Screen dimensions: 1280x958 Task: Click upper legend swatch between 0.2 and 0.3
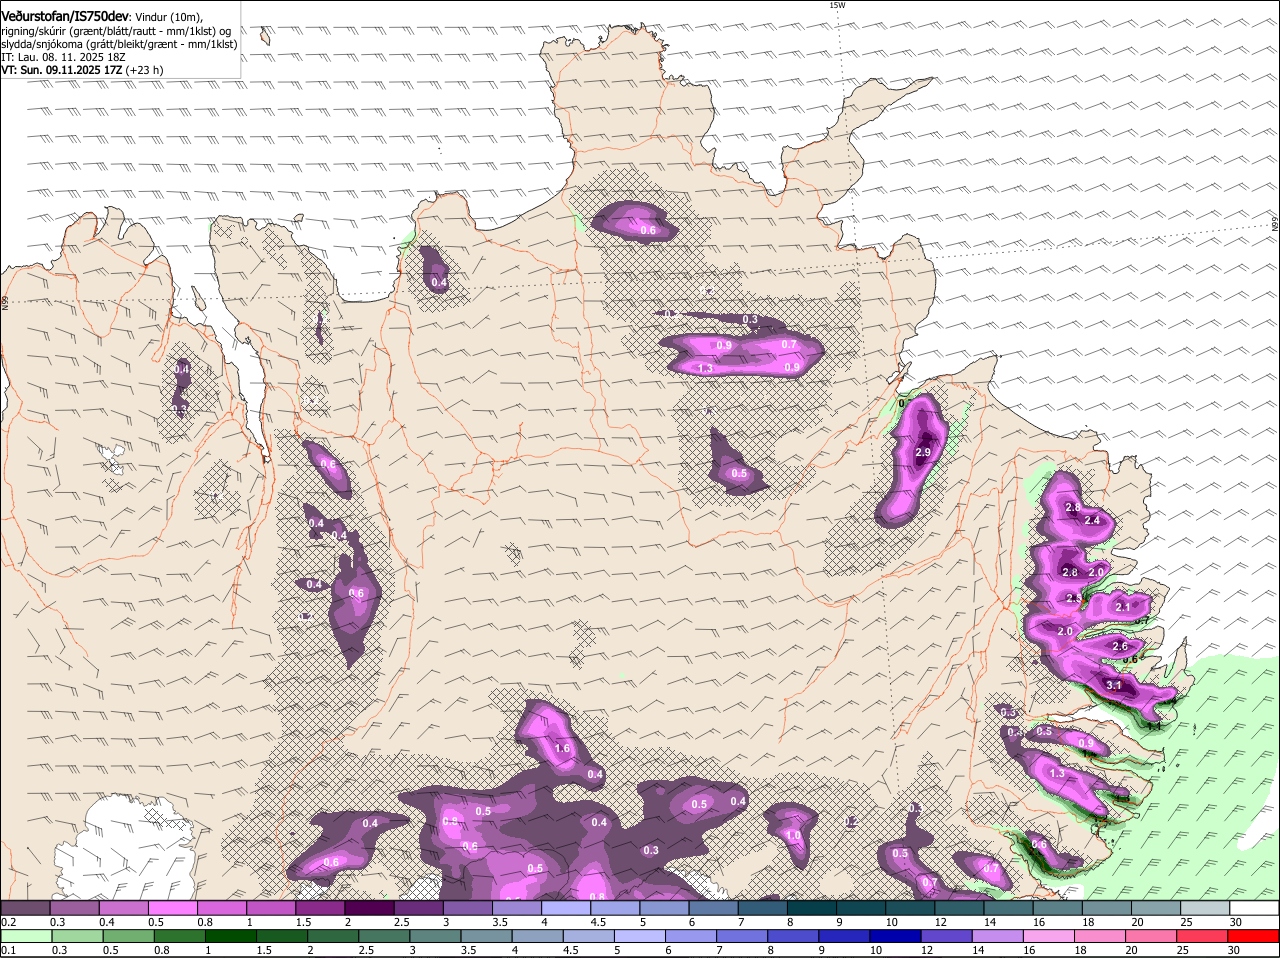click(x=25, y=908)
